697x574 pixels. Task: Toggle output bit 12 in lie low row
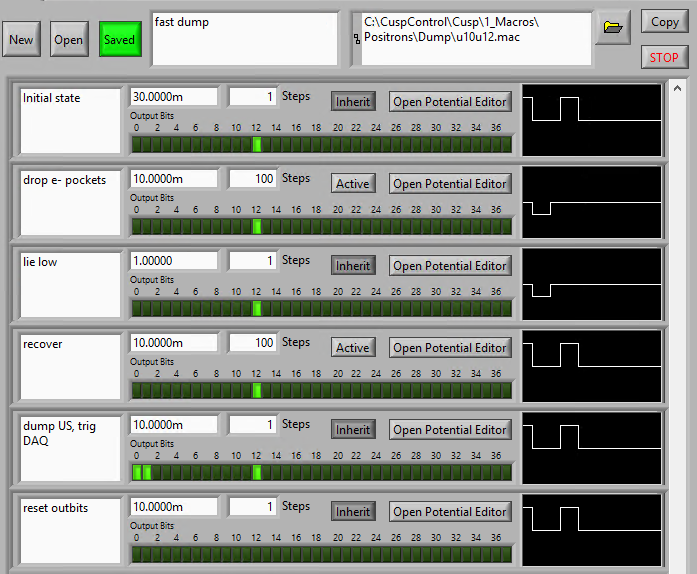tap(256, 309)
